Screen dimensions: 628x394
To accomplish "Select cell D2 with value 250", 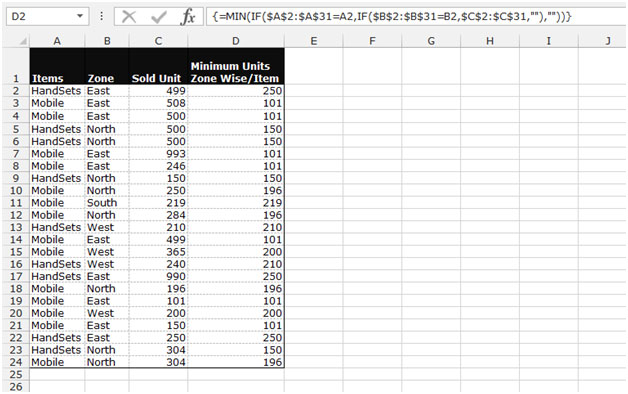I will (x=236, y=91).
